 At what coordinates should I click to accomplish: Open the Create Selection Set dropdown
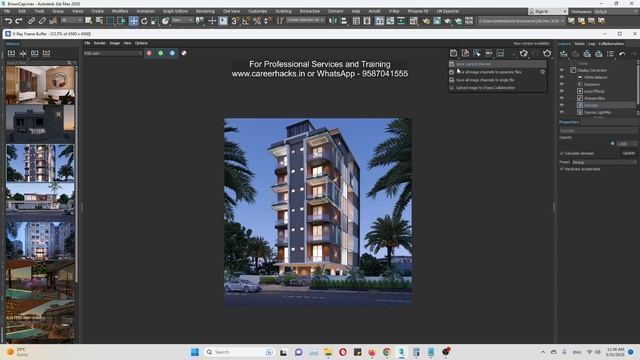(305, 20)
